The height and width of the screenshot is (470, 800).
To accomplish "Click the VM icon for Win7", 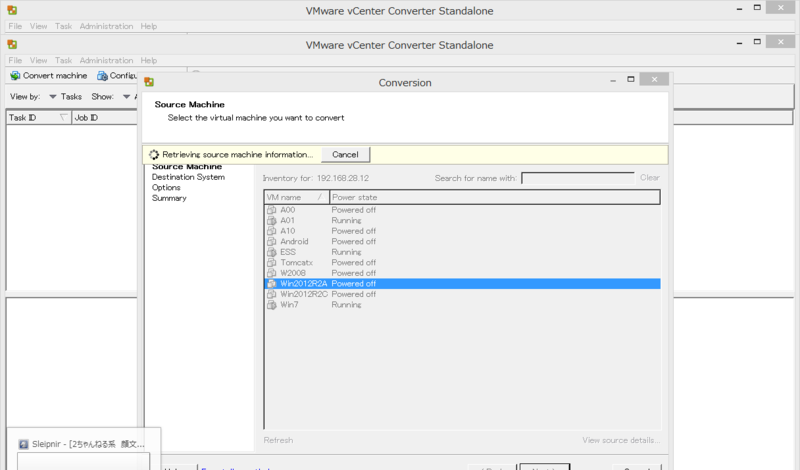I will tap(271, 305).
